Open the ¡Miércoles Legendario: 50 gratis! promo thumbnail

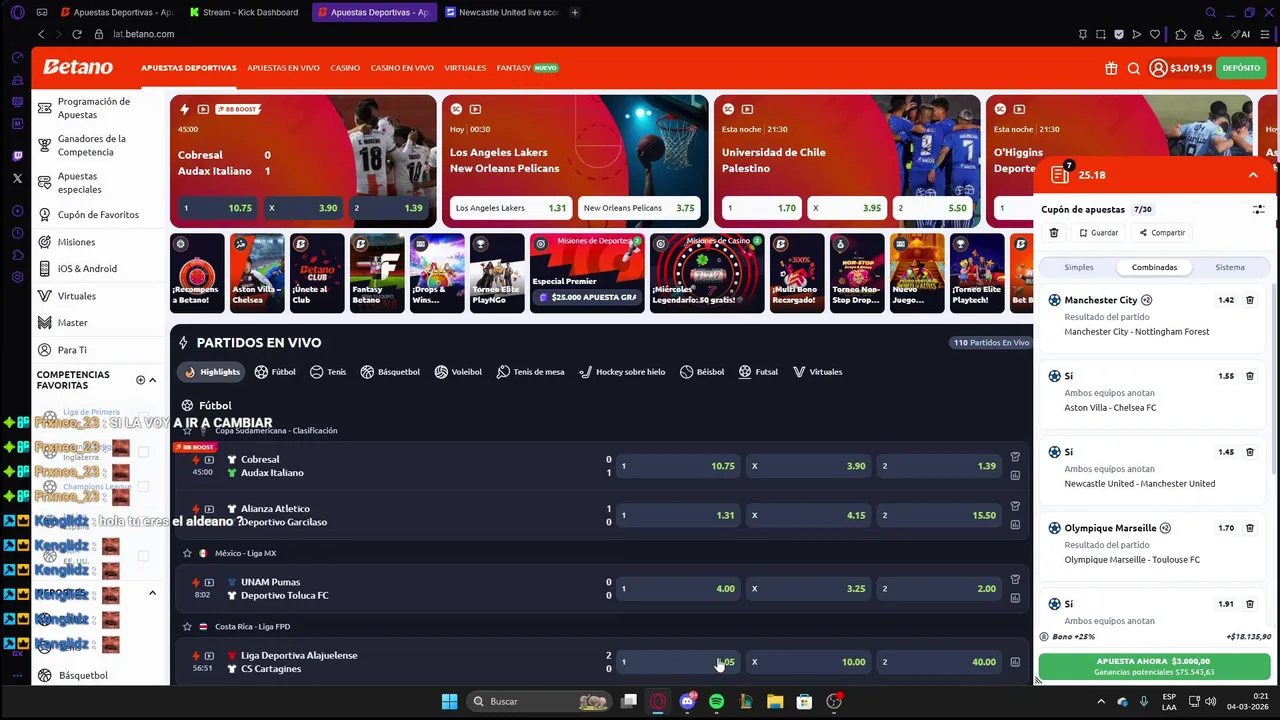click(707, 273)
